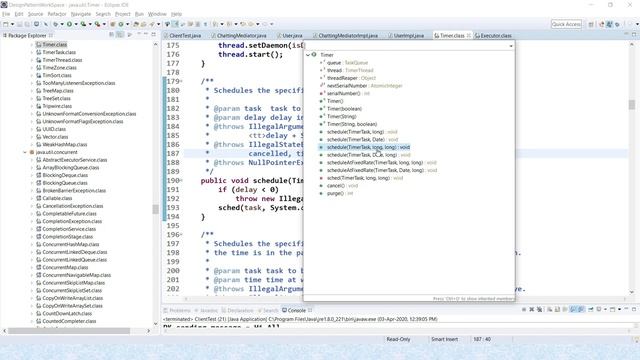Select ConcurrentHashMap.class in Package Explorer
The width and height of the screenshot is (640, 360).
pos(71,244)
